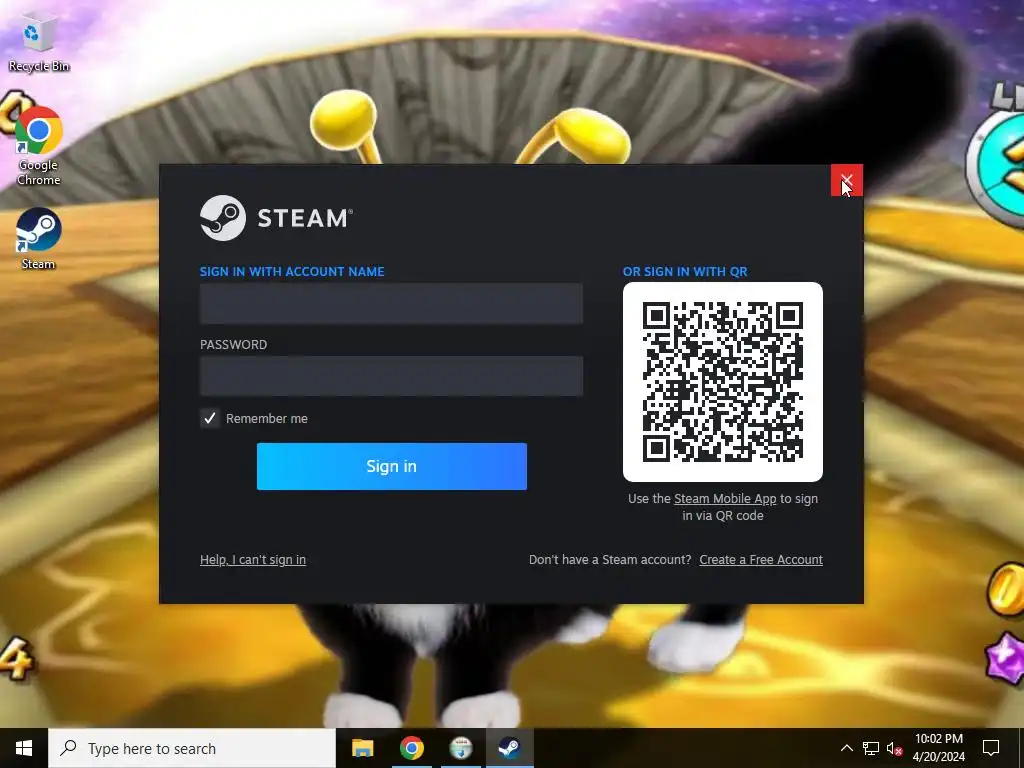Click the PASSWORD label
This screenshot has width=1024, height=768.
233,345
